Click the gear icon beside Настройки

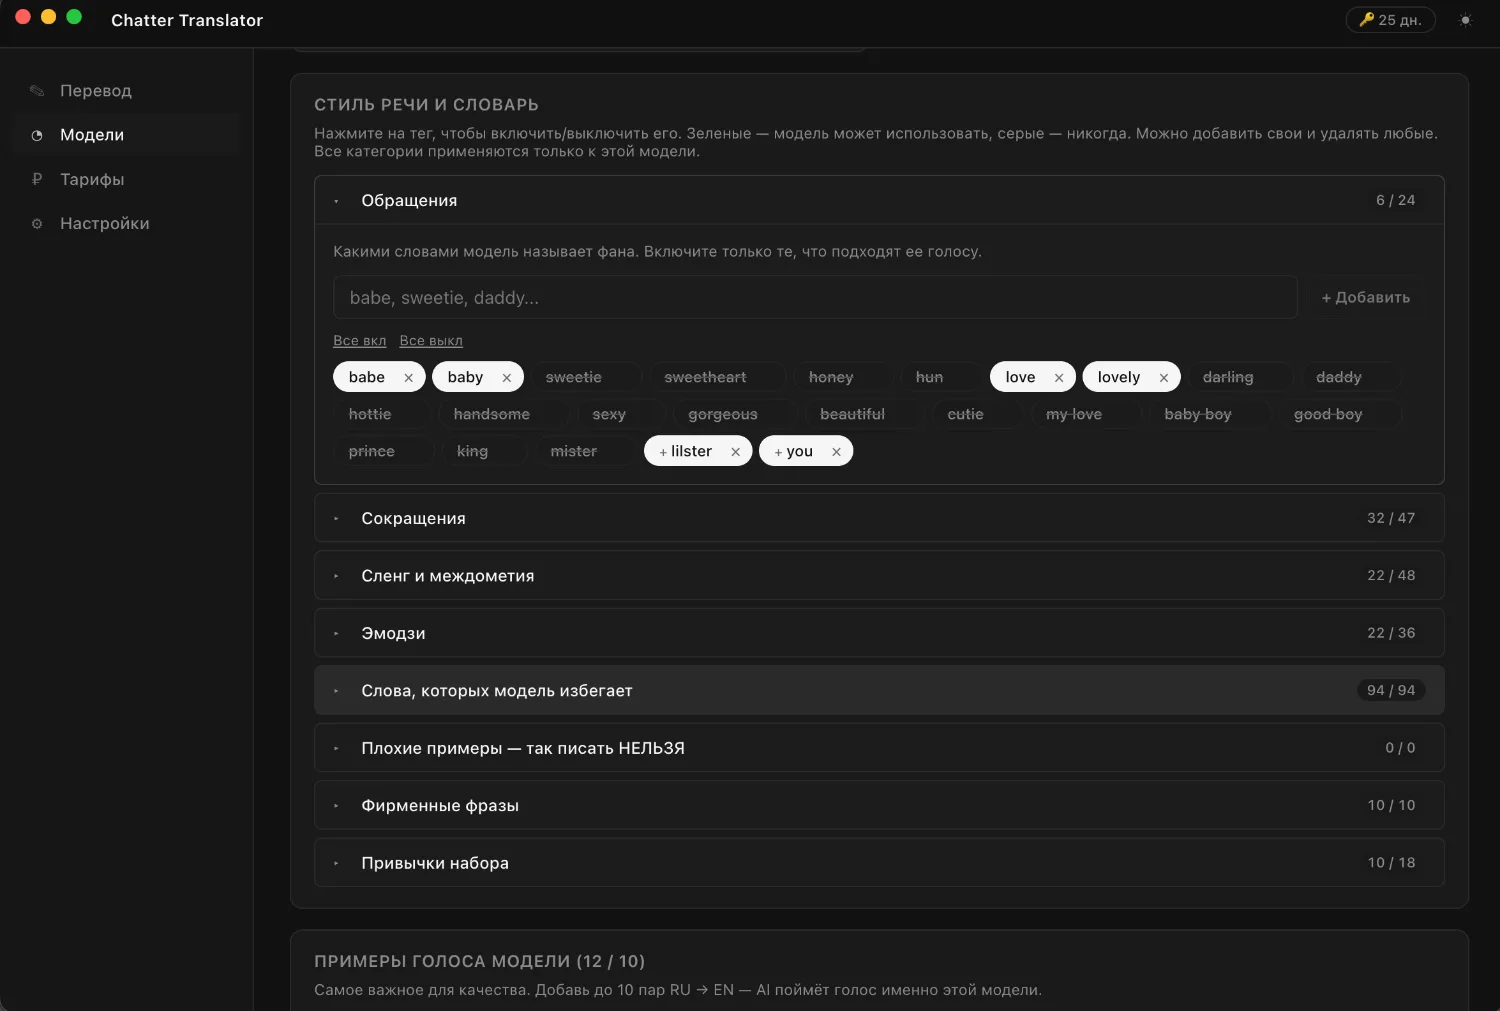(x=37, y=224)
